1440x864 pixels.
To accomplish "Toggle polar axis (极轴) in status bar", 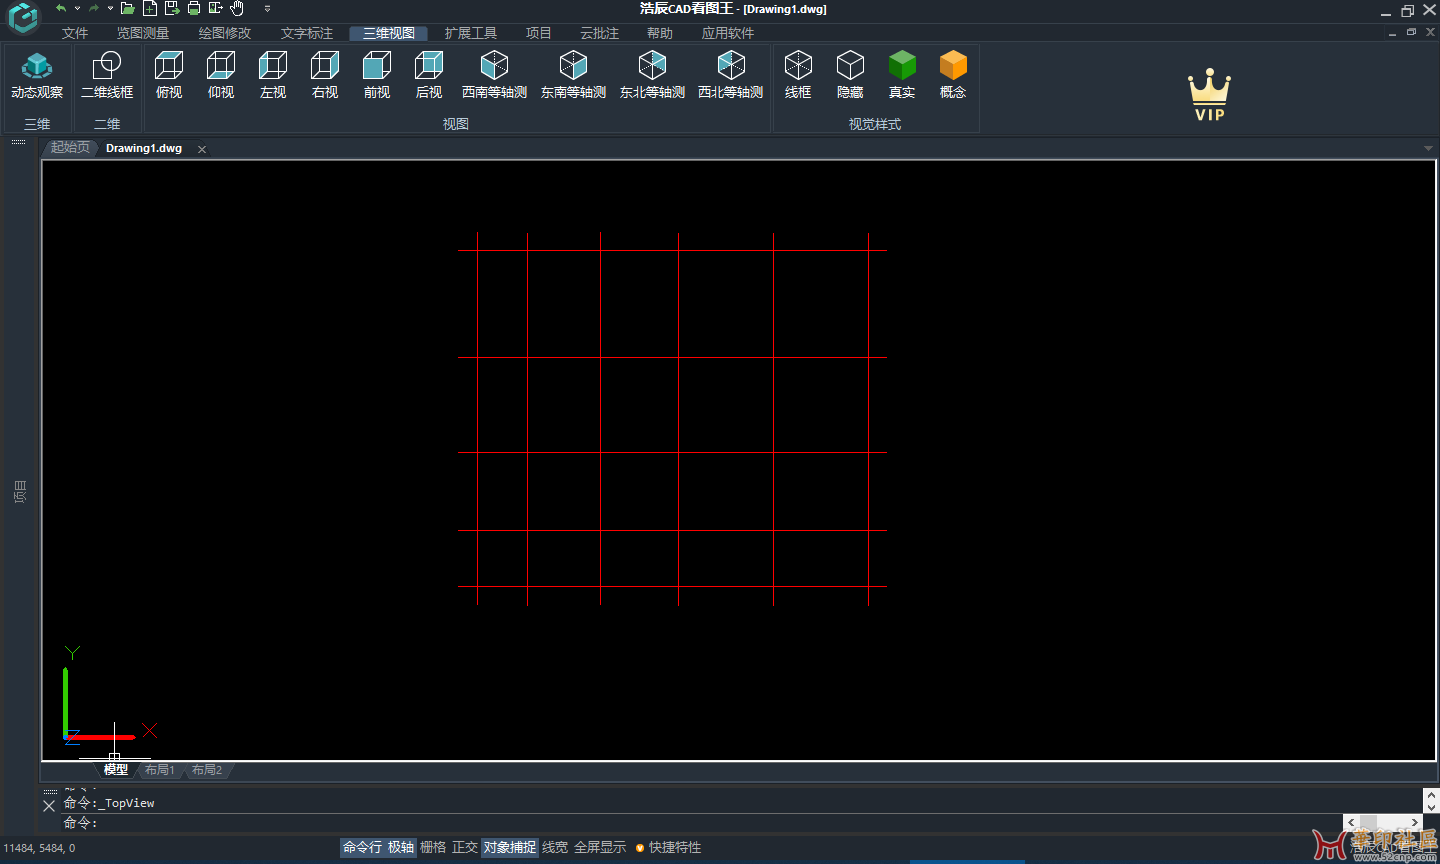I will (x=401, y=847).
